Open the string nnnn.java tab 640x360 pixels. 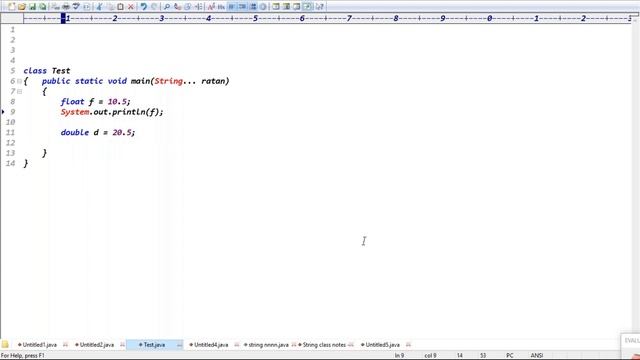point(268,345)
